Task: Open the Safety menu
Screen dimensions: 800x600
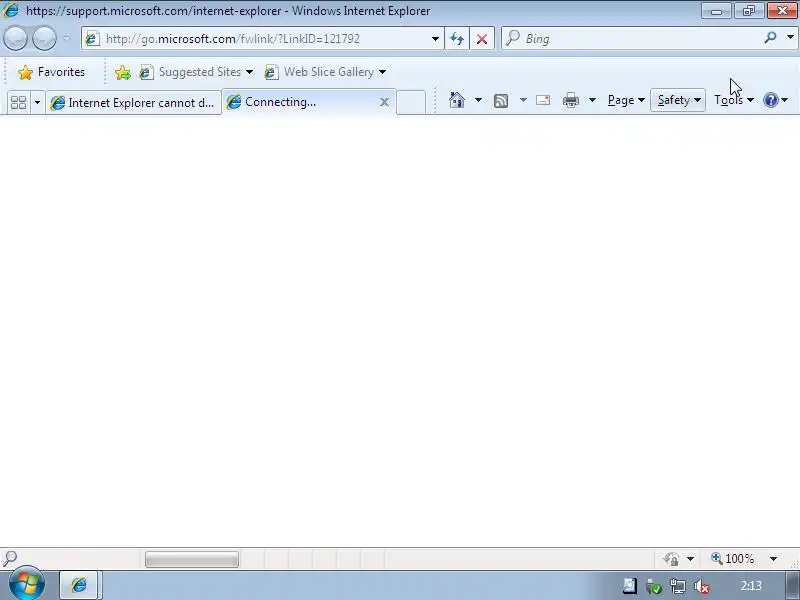Action: [x=678, y=100]
